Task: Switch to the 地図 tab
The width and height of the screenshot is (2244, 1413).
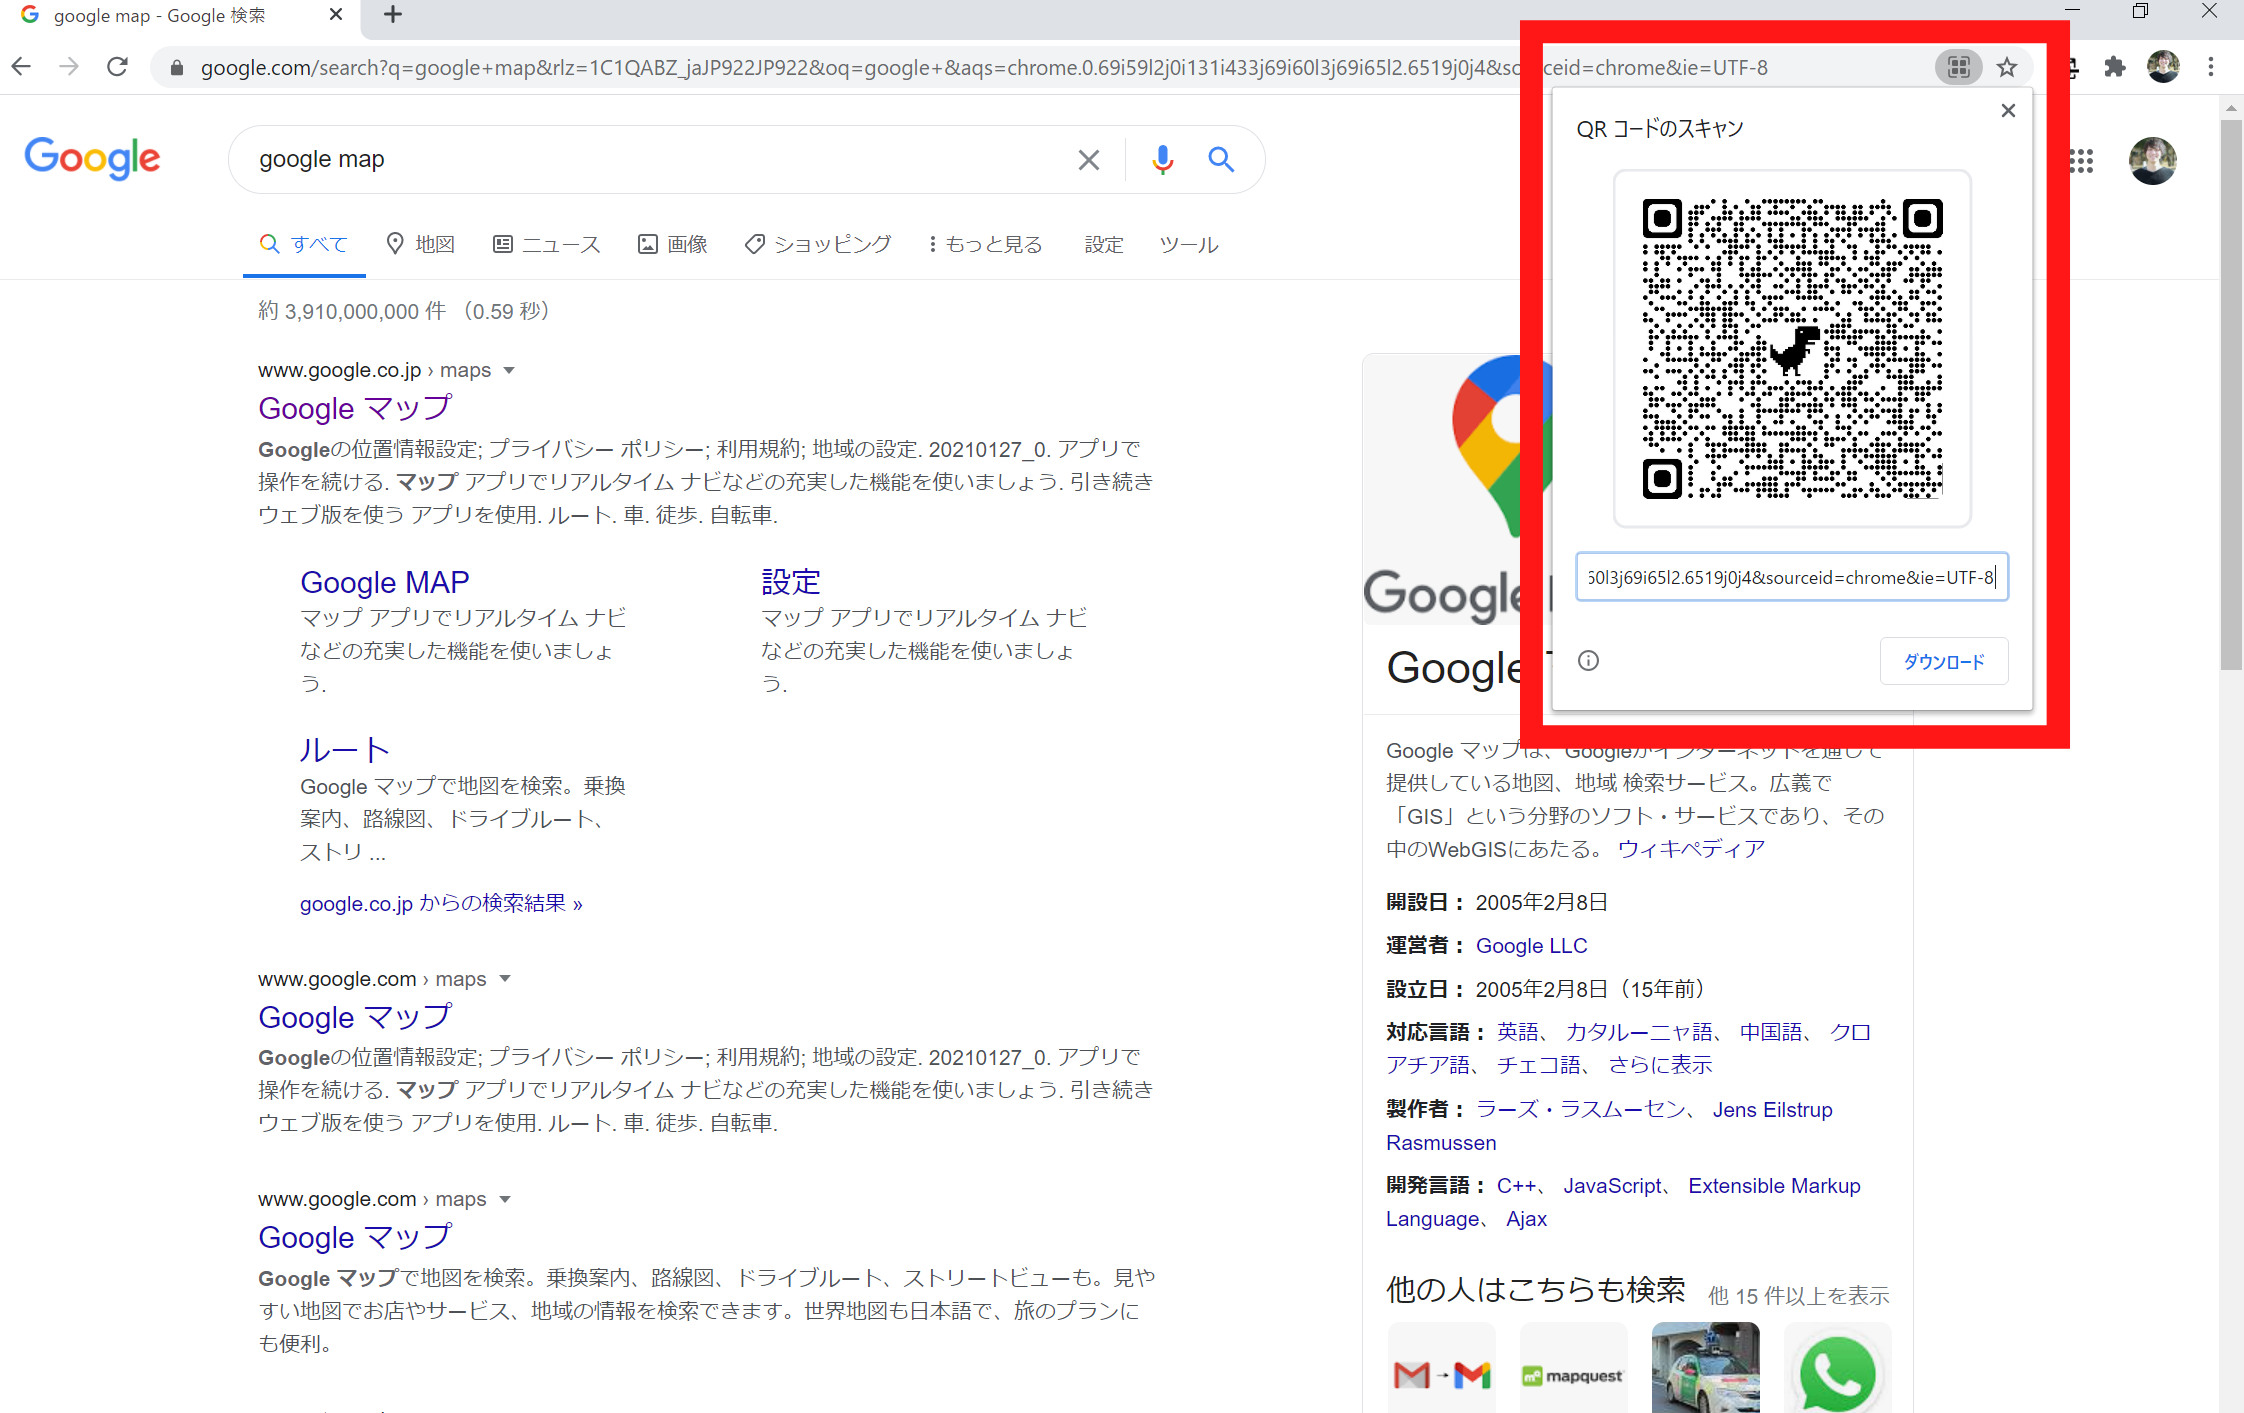Action: click(421, 244)
